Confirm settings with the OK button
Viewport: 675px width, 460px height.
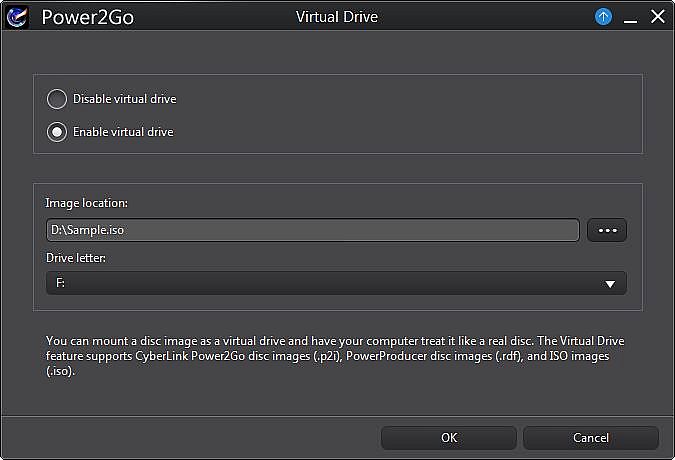449,438
